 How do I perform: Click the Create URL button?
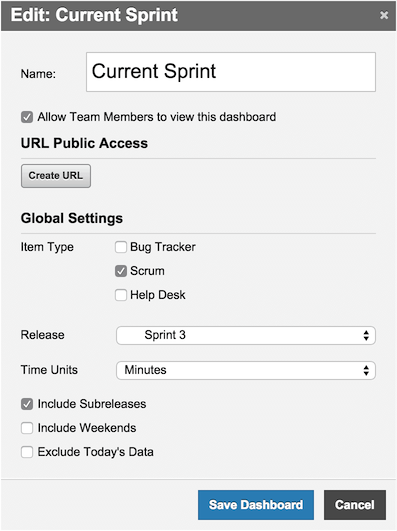[x=56, y=176]
